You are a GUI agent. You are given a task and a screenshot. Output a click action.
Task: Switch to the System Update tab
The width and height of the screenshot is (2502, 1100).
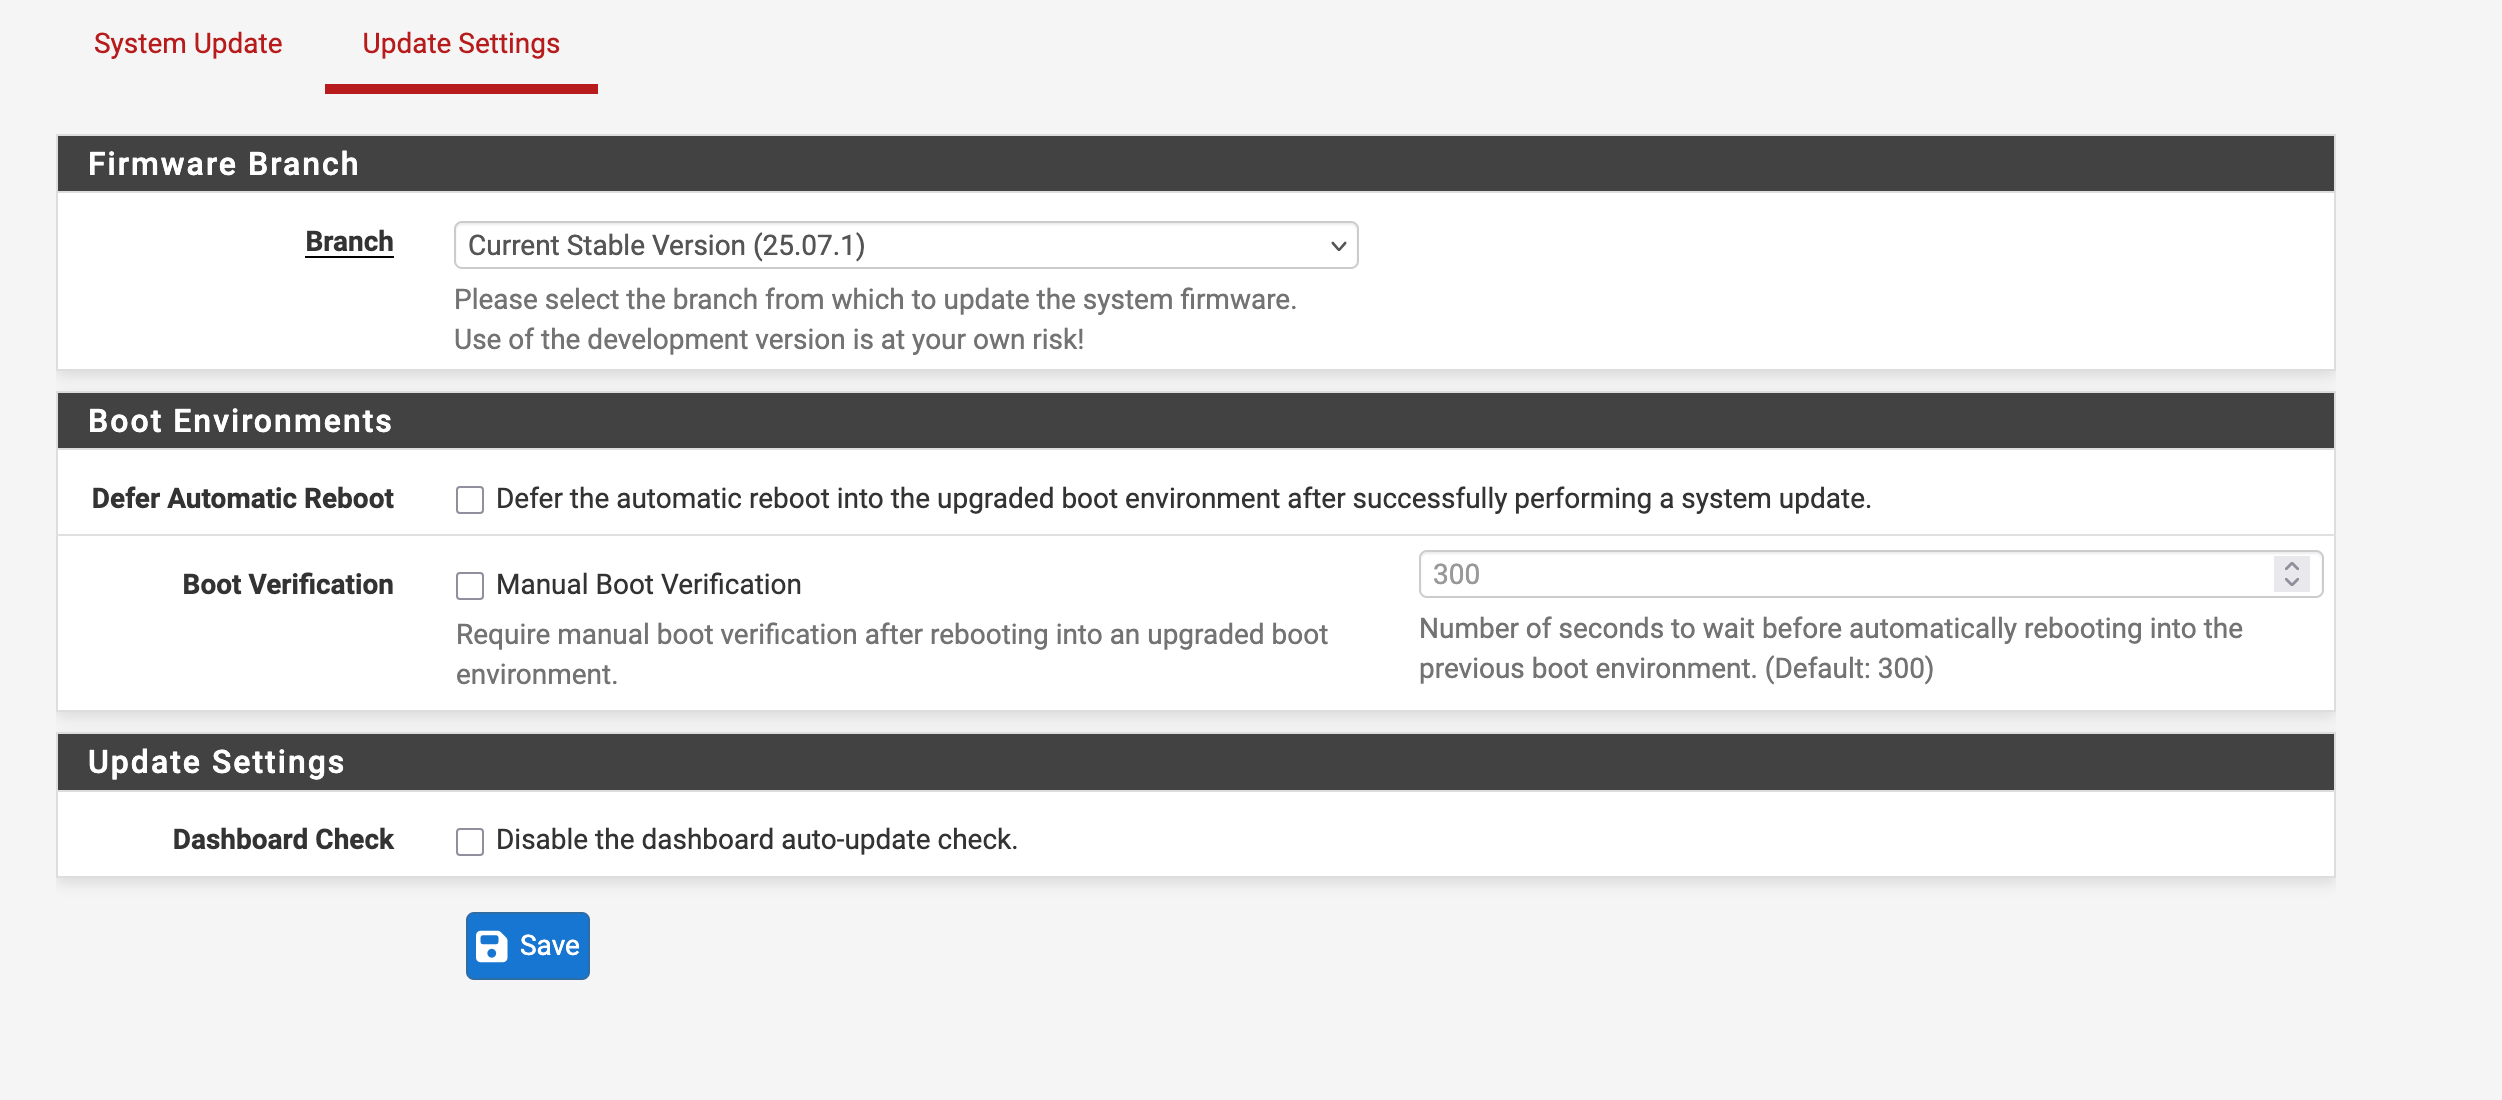pos(188,44)
